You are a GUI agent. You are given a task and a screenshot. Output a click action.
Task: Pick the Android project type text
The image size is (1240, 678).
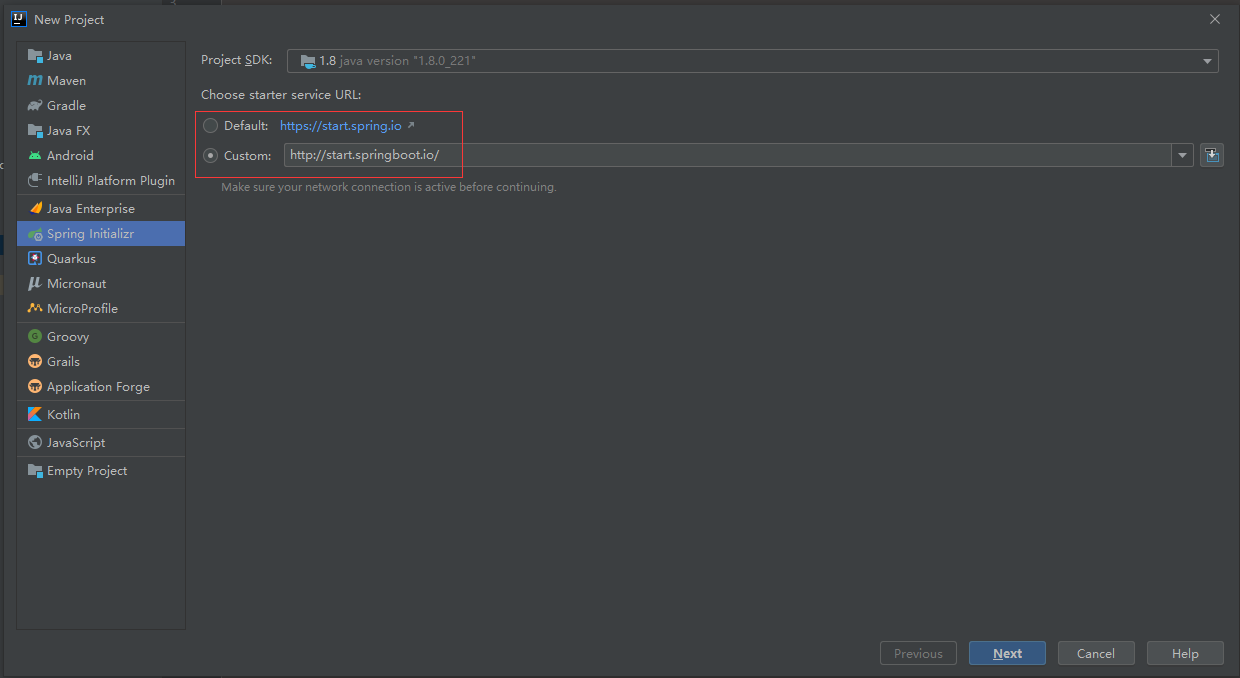click(x=70, y=156)
